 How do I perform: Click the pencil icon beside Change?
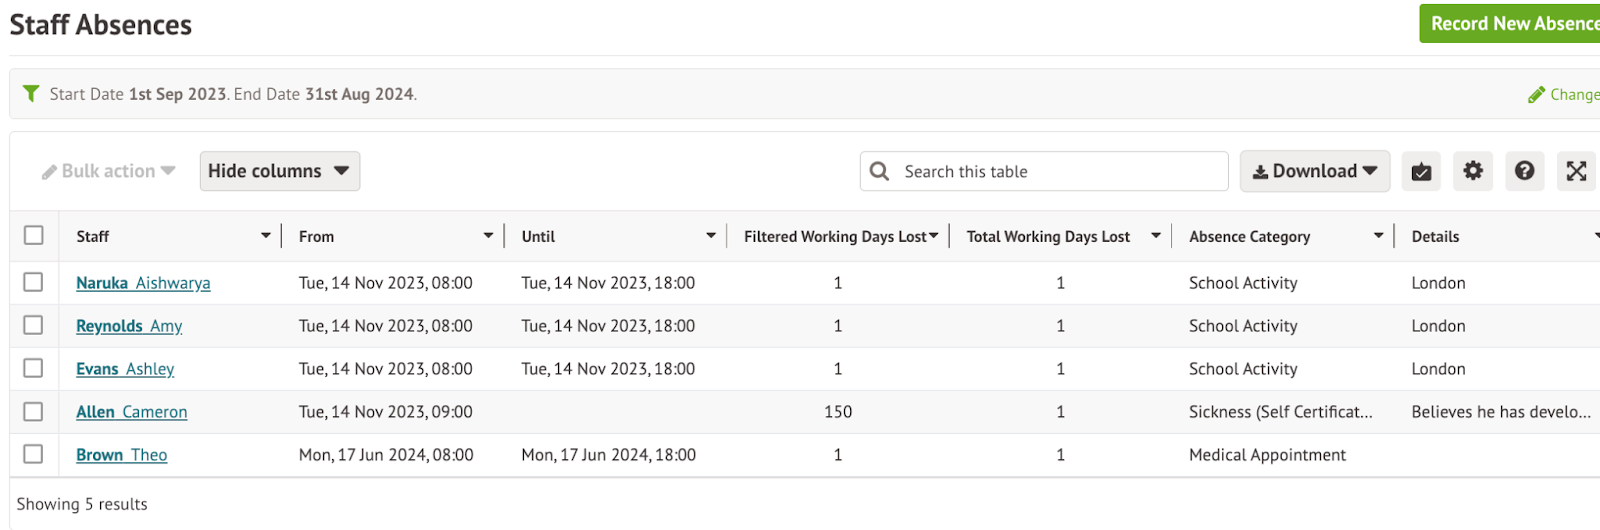click(1536, 95)
